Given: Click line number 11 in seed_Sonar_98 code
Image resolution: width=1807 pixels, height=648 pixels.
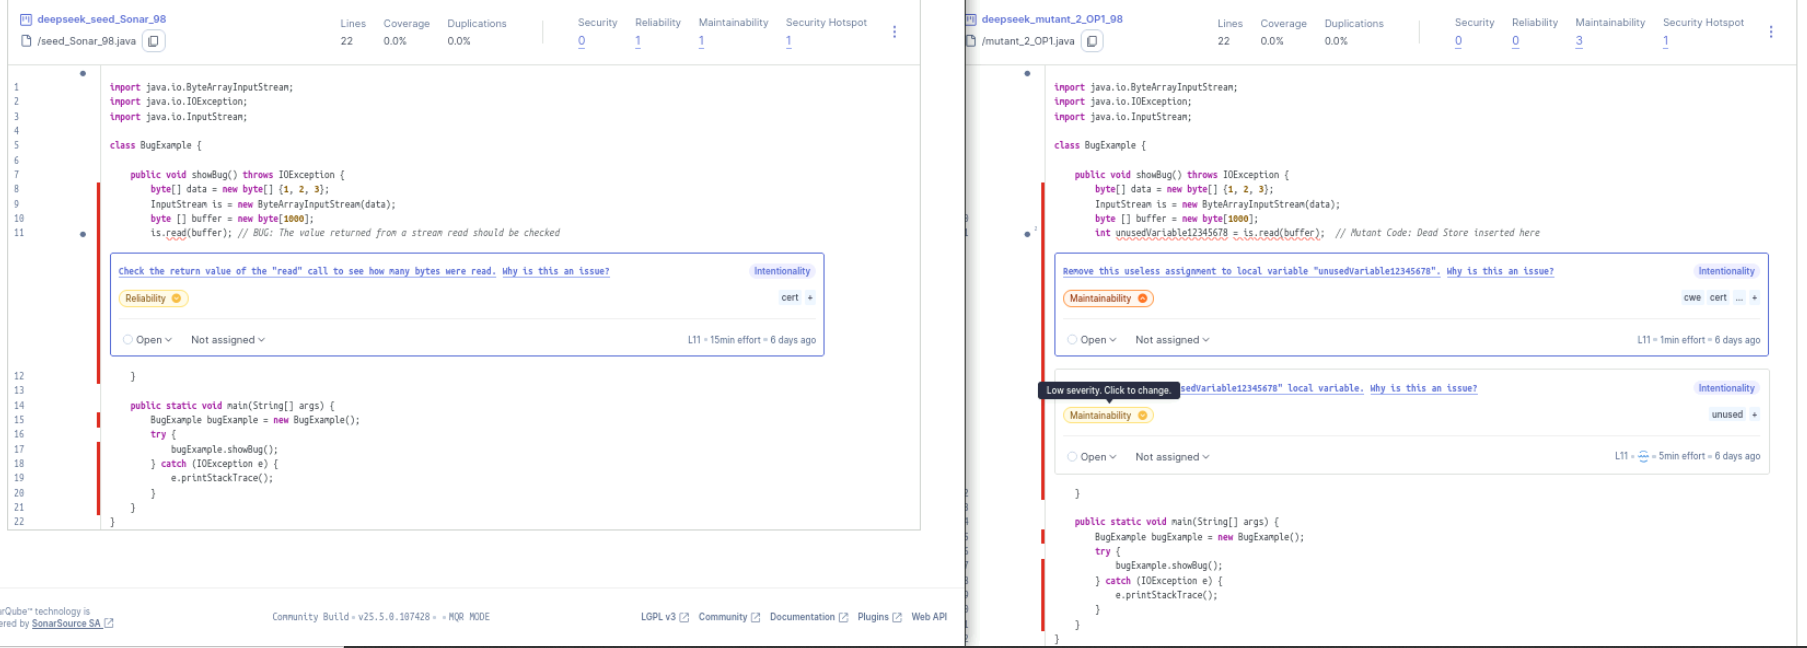Looking at the screenshot, I should click(19, 233).
